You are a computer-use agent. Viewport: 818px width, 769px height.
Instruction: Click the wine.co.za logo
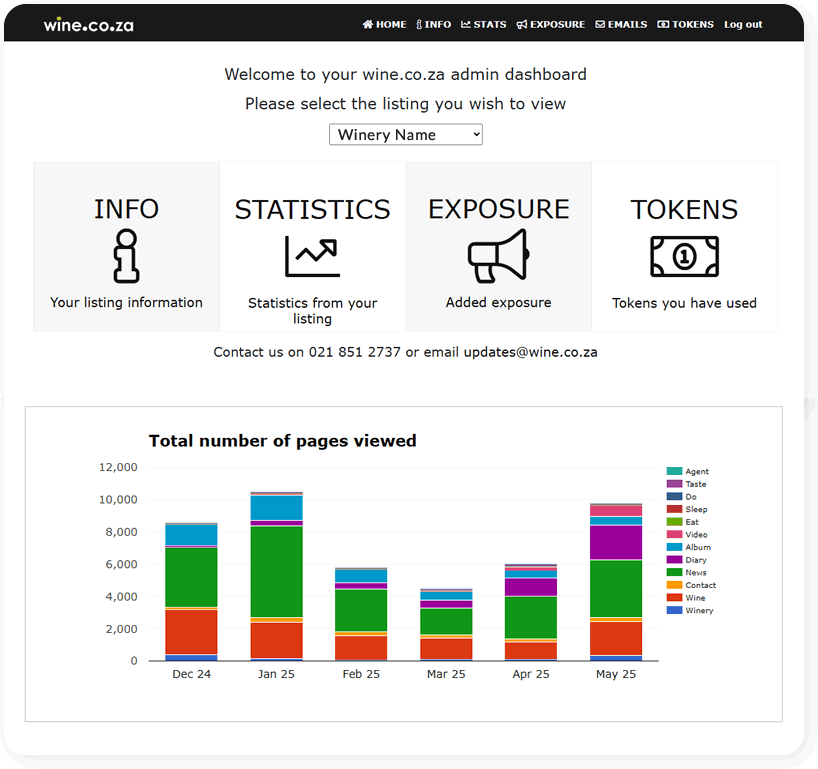88,24
